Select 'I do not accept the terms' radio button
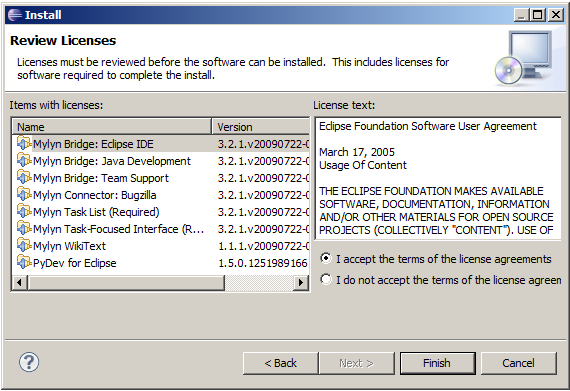Viewport: 570px width, 391px height. pos(326,279)
